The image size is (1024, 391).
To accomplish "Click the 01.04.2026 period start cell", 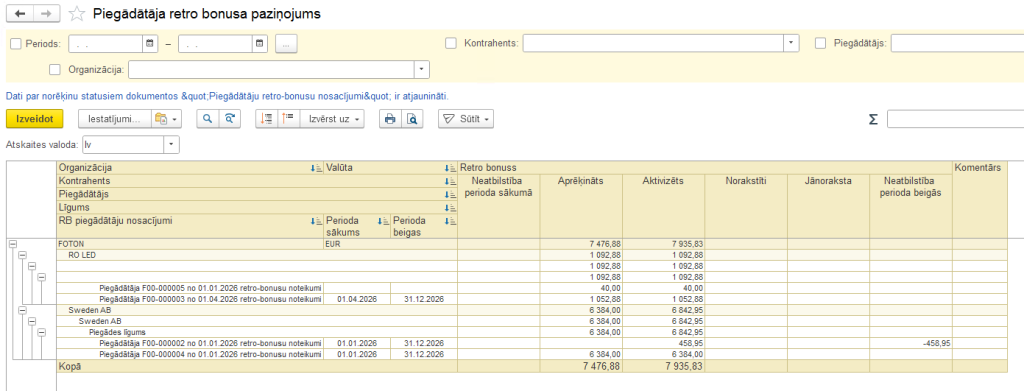I will [357, 299].
